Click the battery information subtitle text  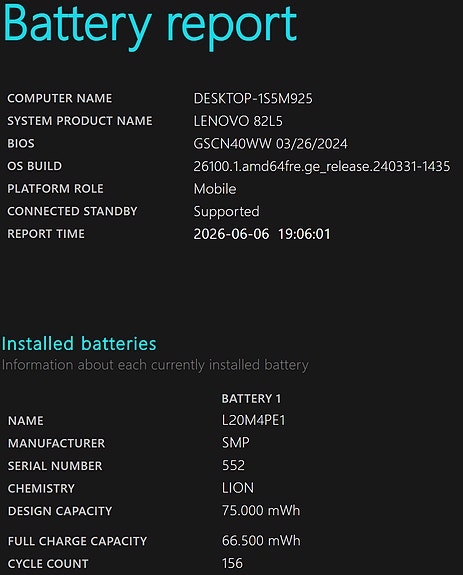(x=155, y=365)
